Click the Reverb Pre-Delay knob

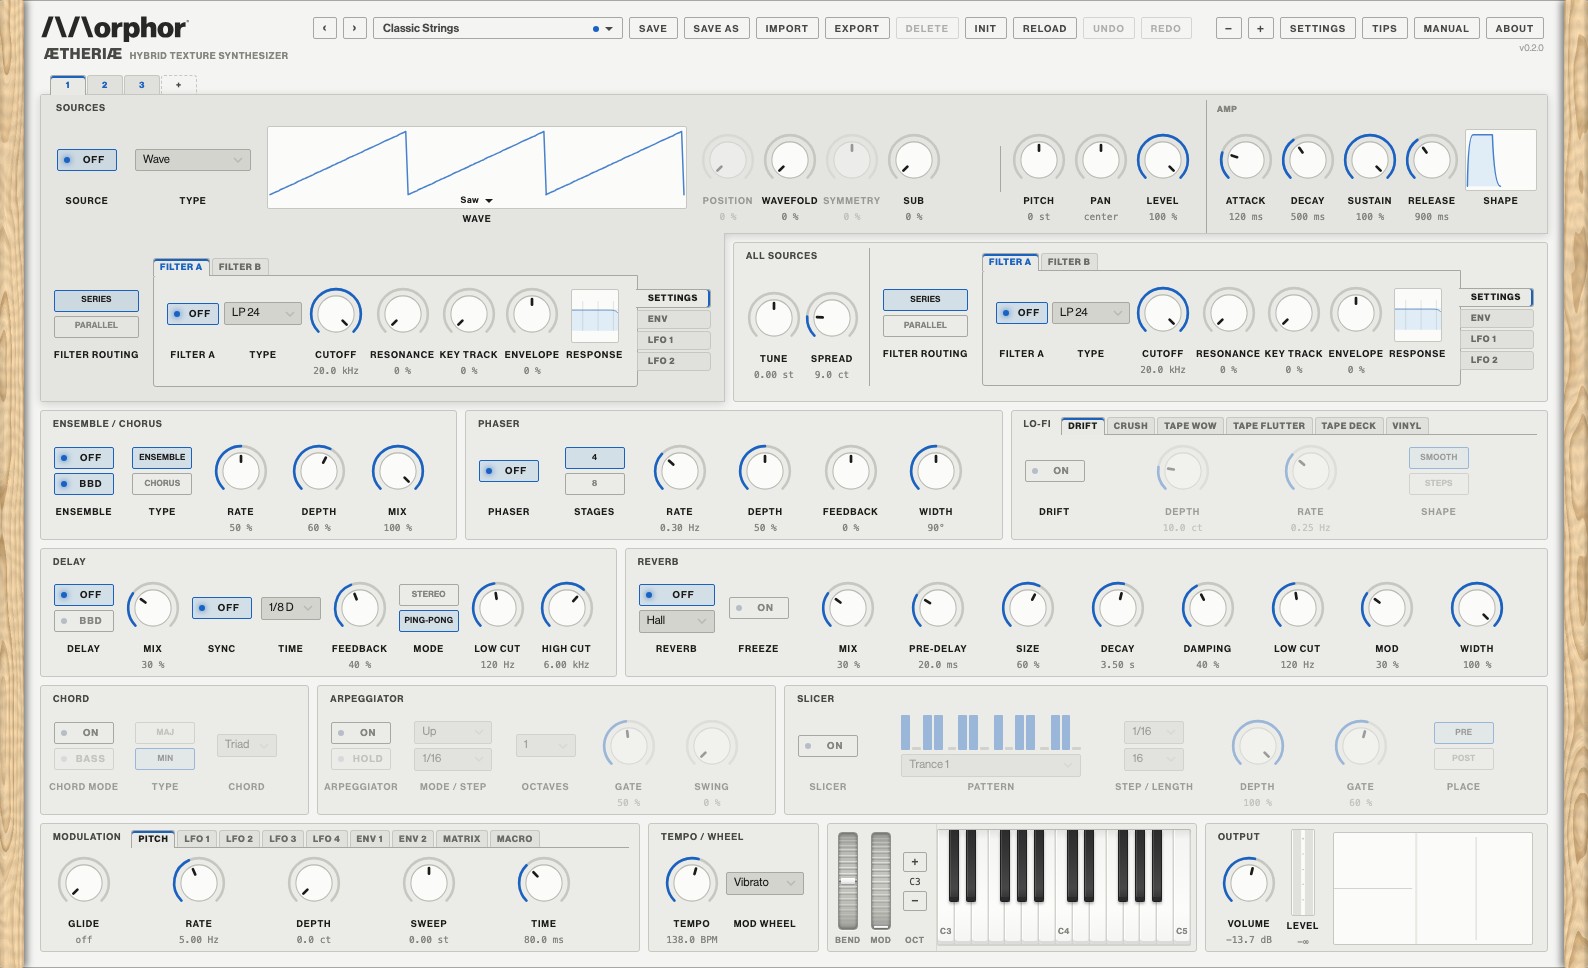tap(937, 607)
